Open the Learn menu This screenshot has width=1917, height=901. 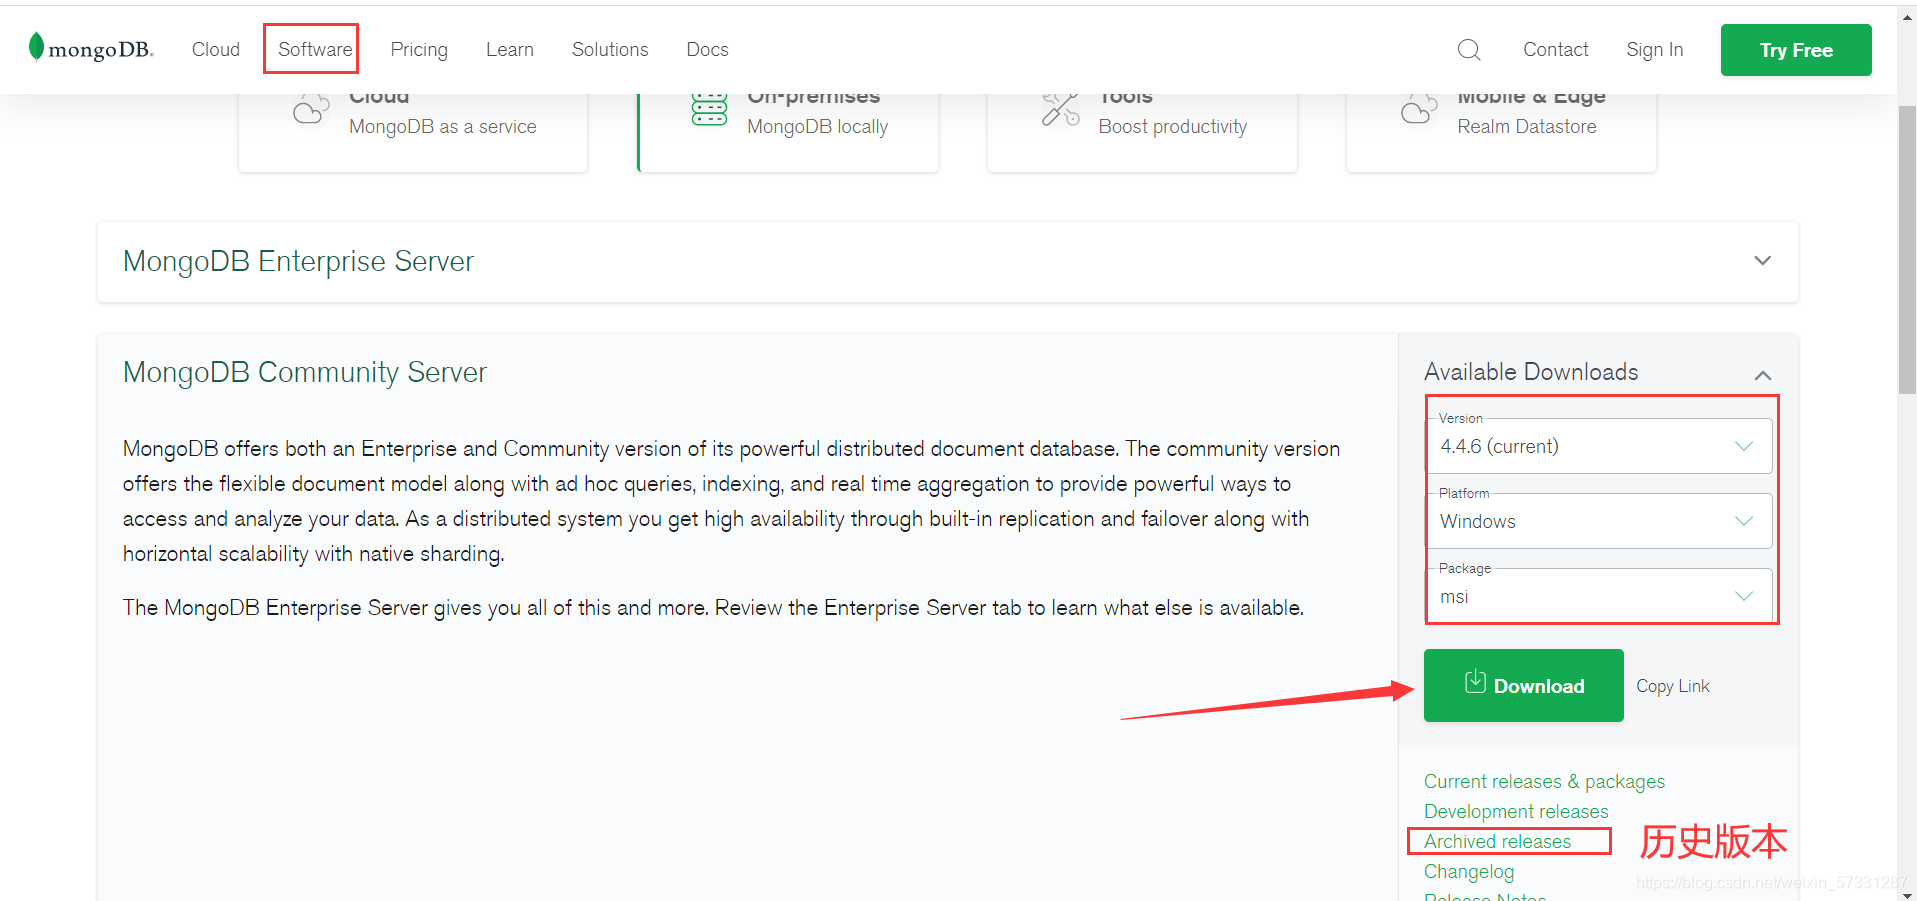pyautogui.click(x=510, y=50)
